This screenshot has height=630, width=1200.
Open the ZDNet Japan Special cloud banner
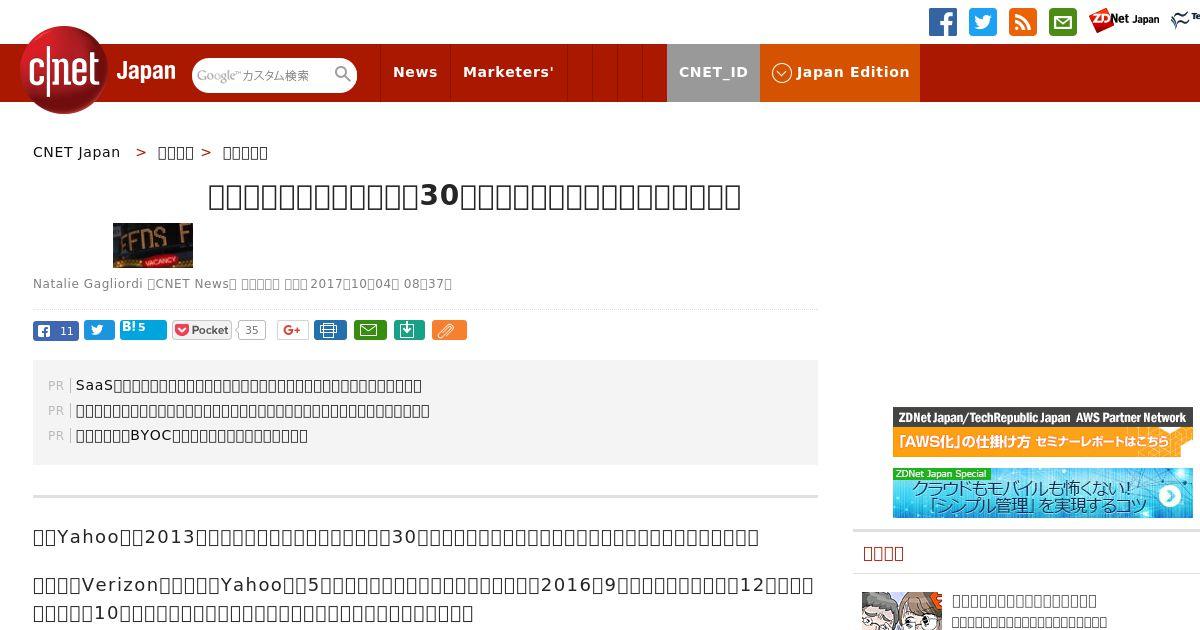[x=1043, y=493]
